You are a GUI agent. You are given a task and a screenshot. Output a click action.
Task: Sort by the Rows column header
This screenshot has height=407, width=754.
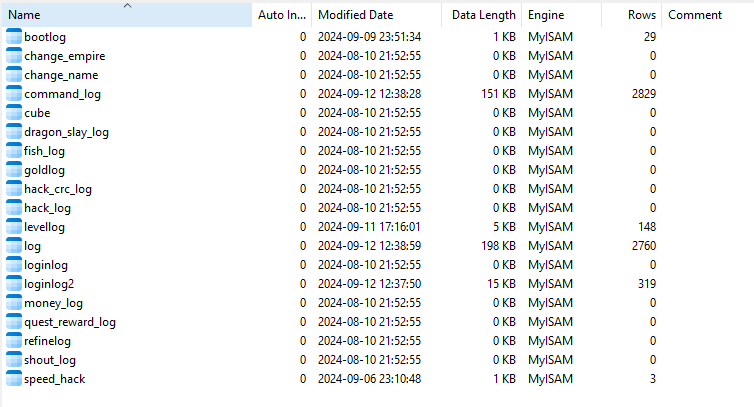642,16
